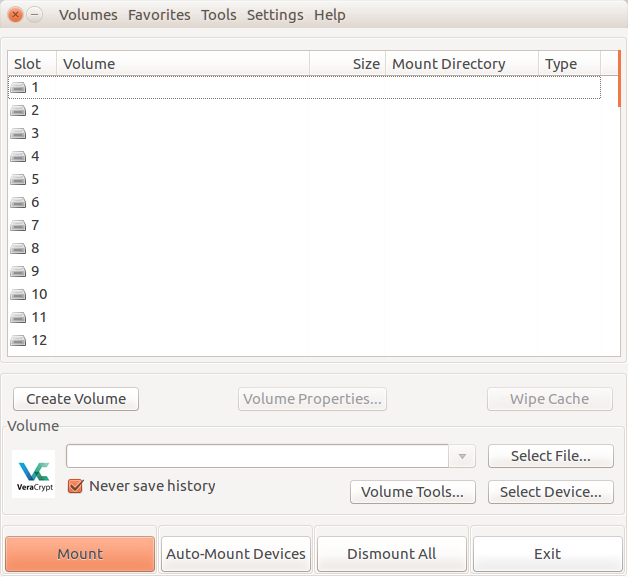Click the drive icon for slot 1
Image resolution: width=628 pixels, height=577 pixels.
tap(19, 88)
